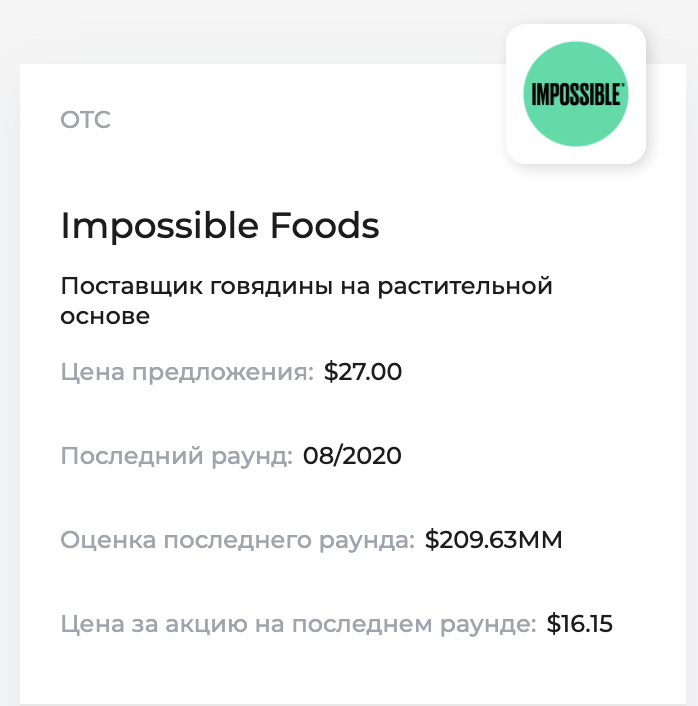Select the word Поставщик in the description
The image size is (698, 706).
coord(131,287)
